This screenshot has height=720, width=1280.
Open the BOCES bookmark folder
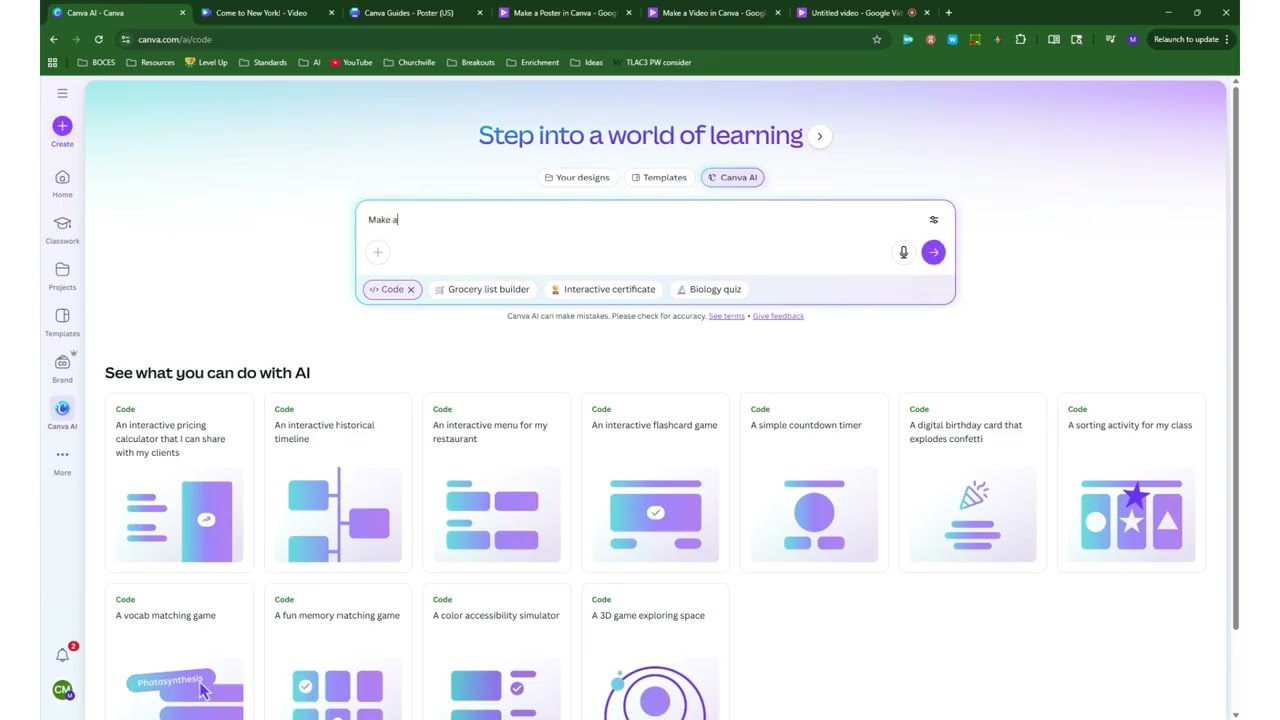click(96, 62)
